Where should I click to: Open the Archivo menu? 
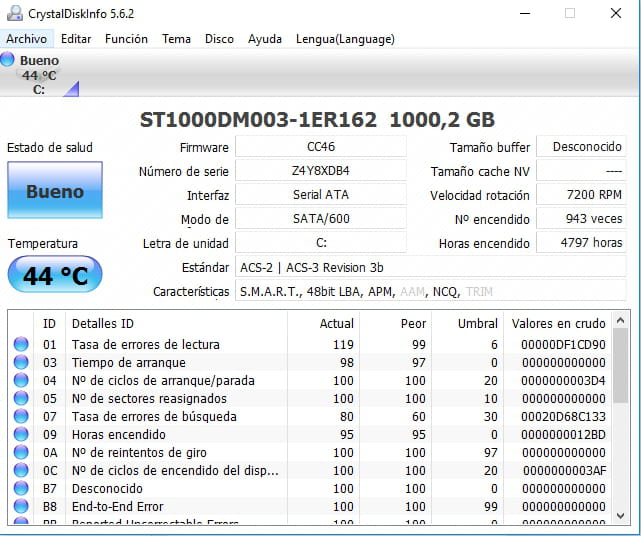click(27, 39)
